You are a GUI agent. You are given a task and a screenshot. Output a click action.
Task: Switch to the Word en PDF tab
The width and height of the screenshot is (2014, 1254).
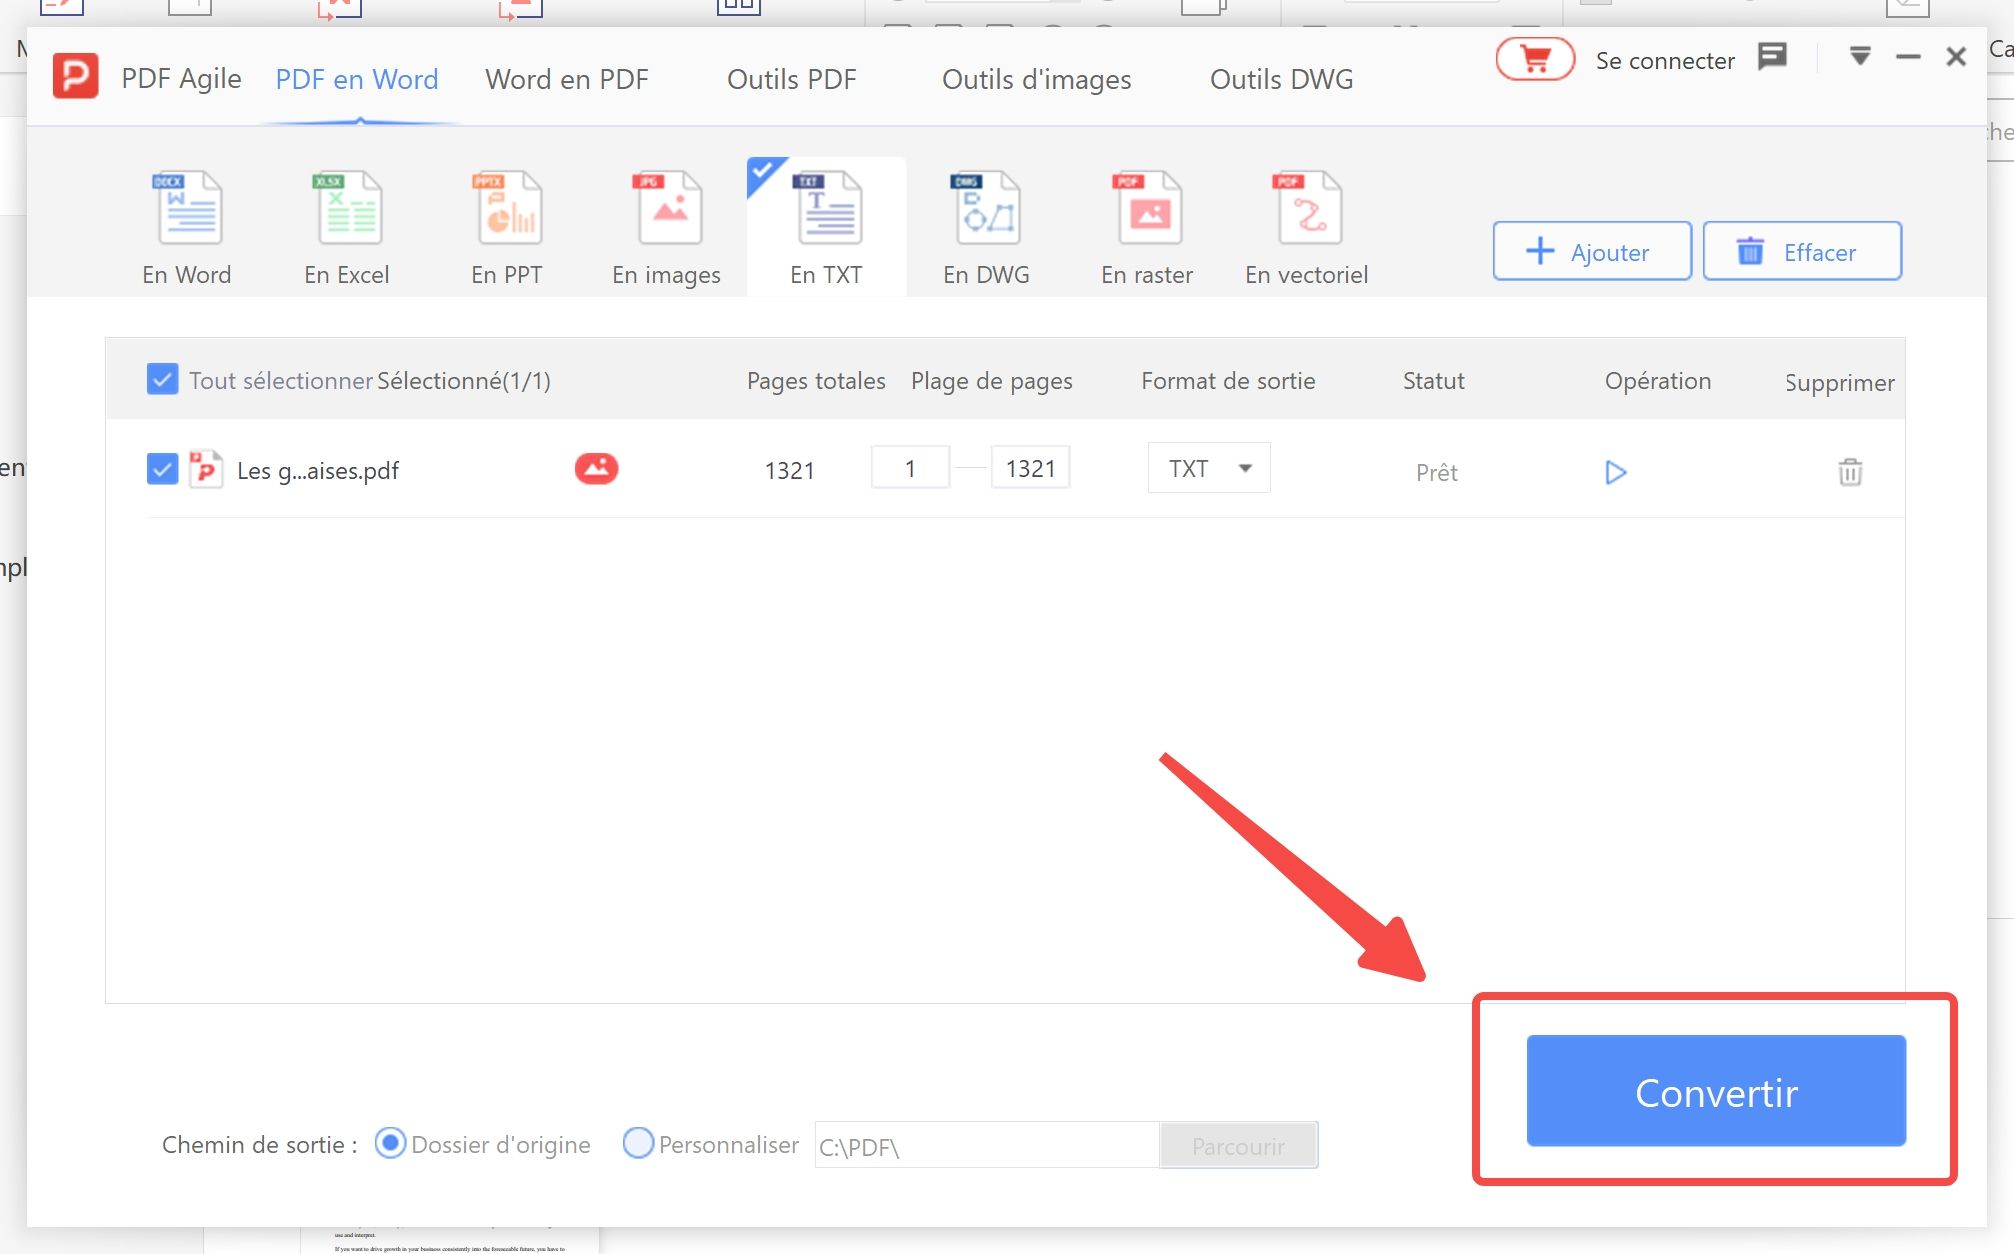click(x=567, y=79)
